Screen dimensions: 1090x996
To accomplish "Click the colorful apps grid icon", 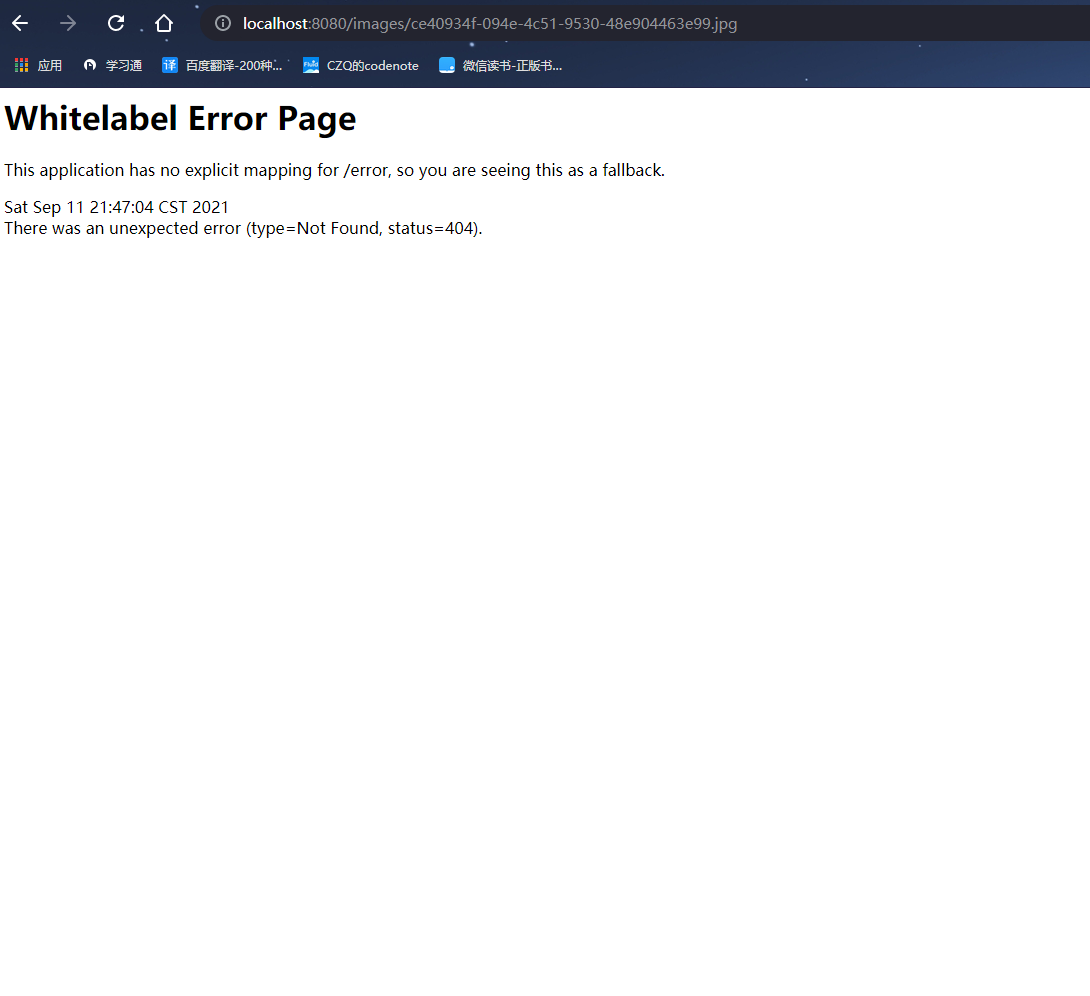I will coord(22,65).
